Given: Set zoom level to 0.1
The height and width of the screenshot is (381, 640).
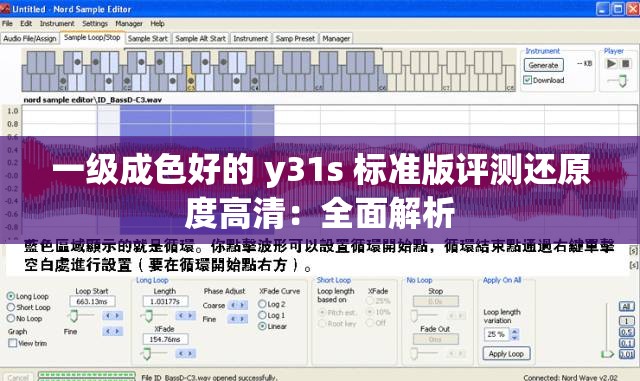Looking at the screenshot, I should [x=627, y=343].
